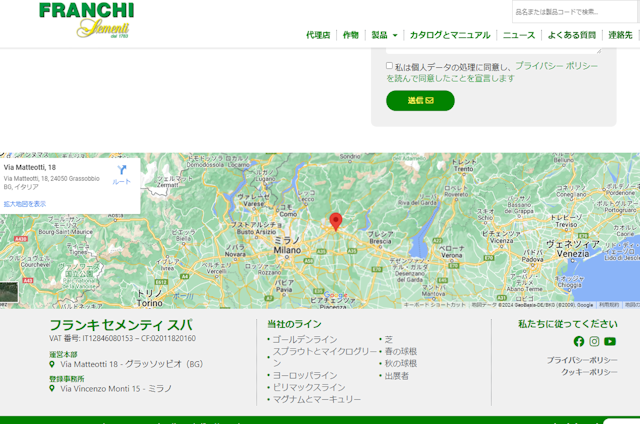Open the 芝 link in footer
The width and height of the screenshot is (640, 424).
tap(389, 339)
